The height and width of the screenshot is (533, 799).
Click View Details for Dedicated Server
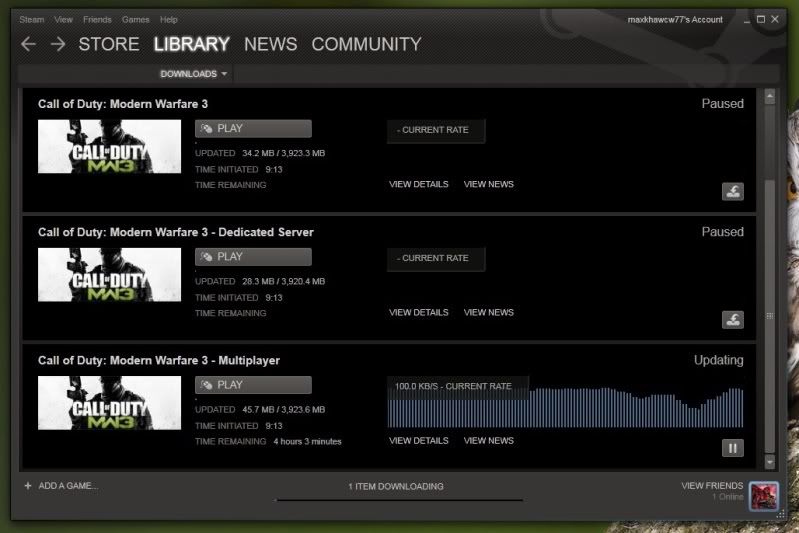point(418,313)
